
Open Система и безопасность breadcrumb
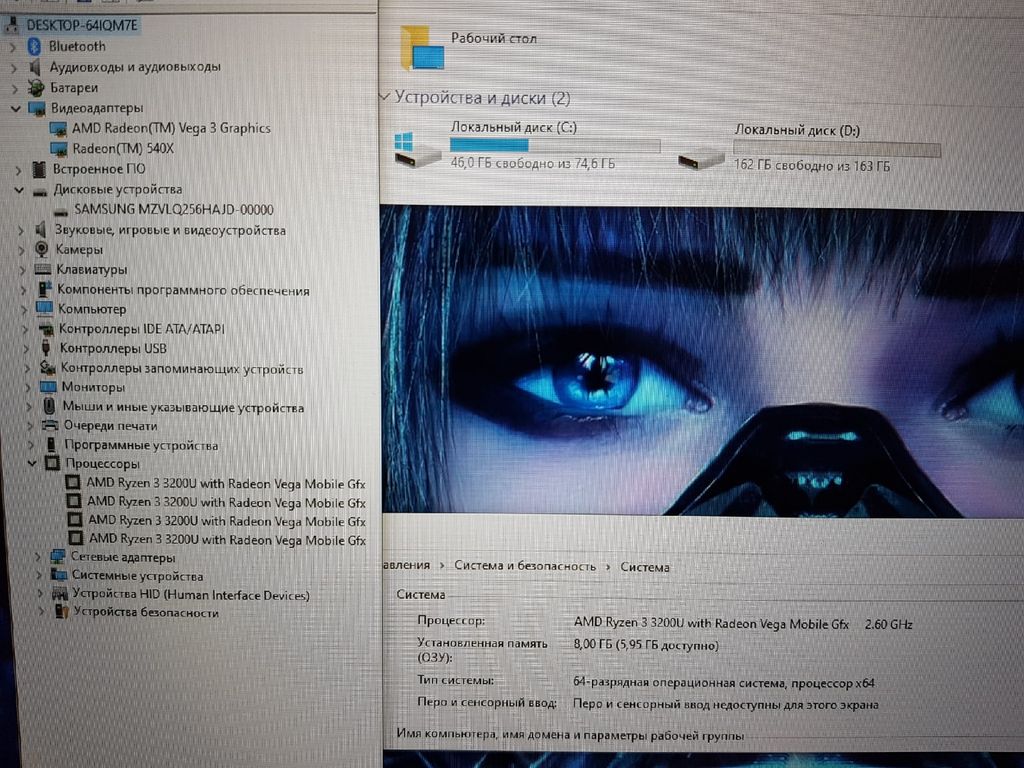point(525,566)
